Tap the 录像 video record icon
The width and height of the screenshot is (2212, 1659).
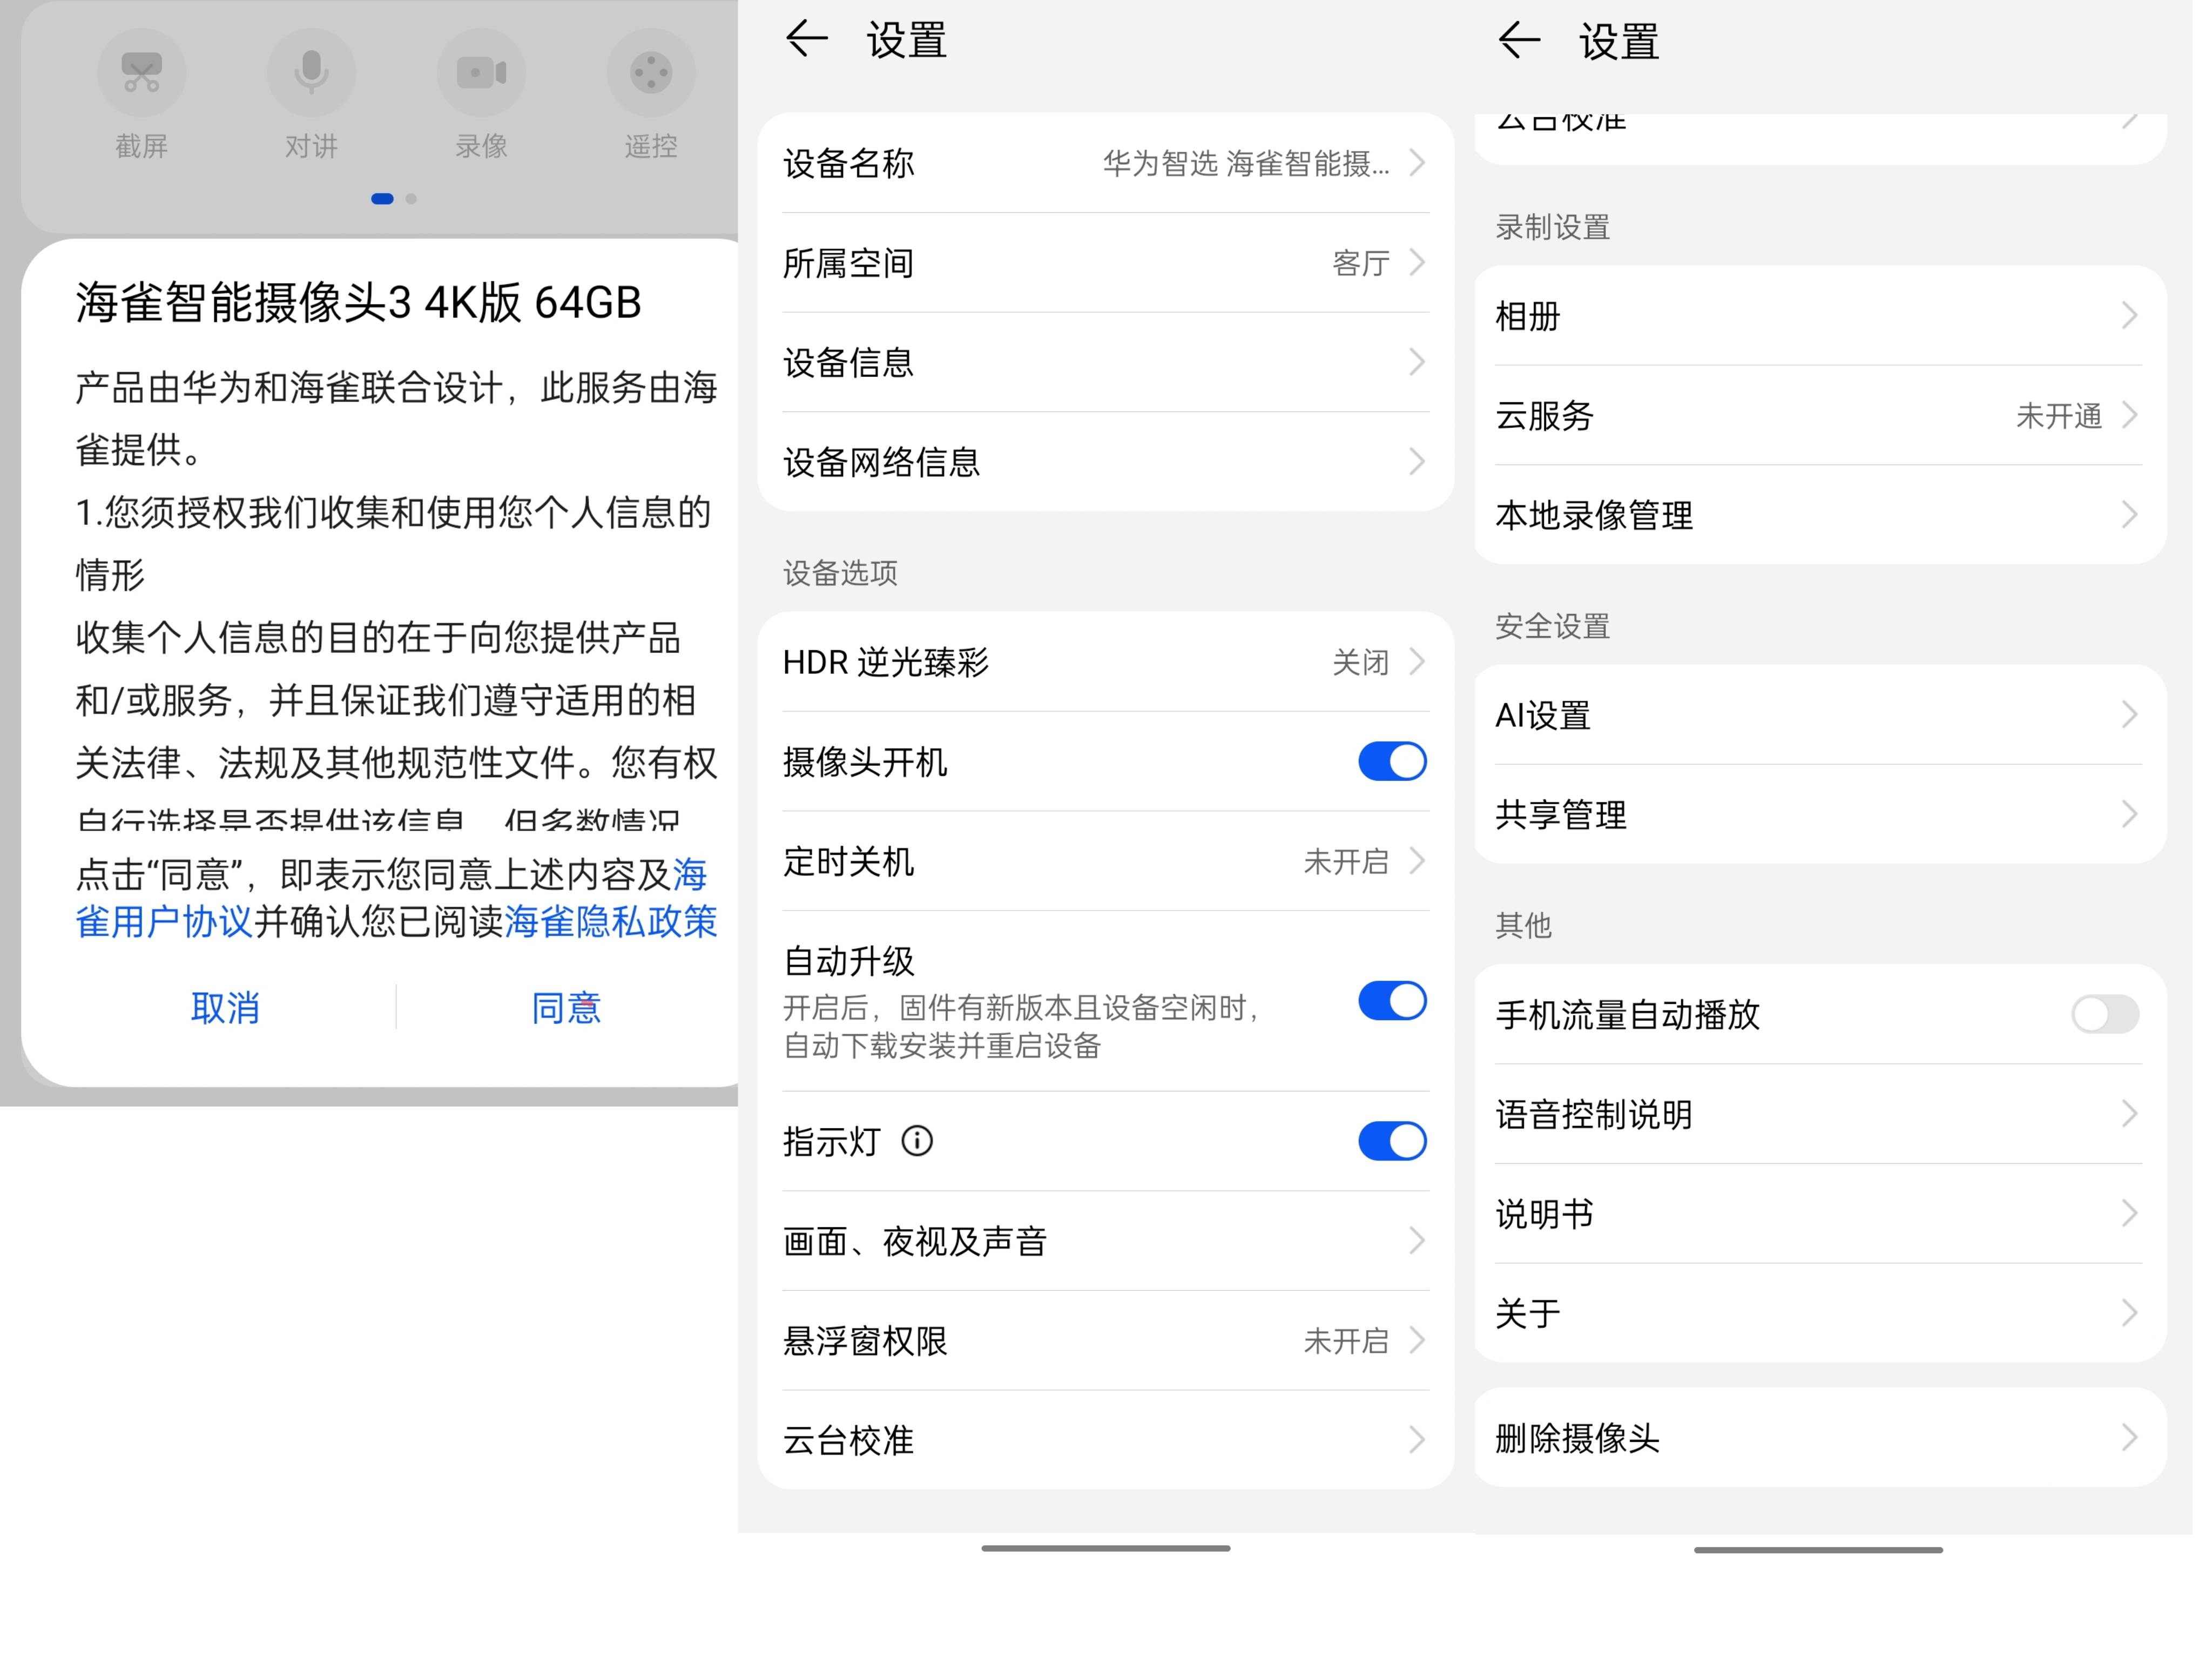coord(481,73)
